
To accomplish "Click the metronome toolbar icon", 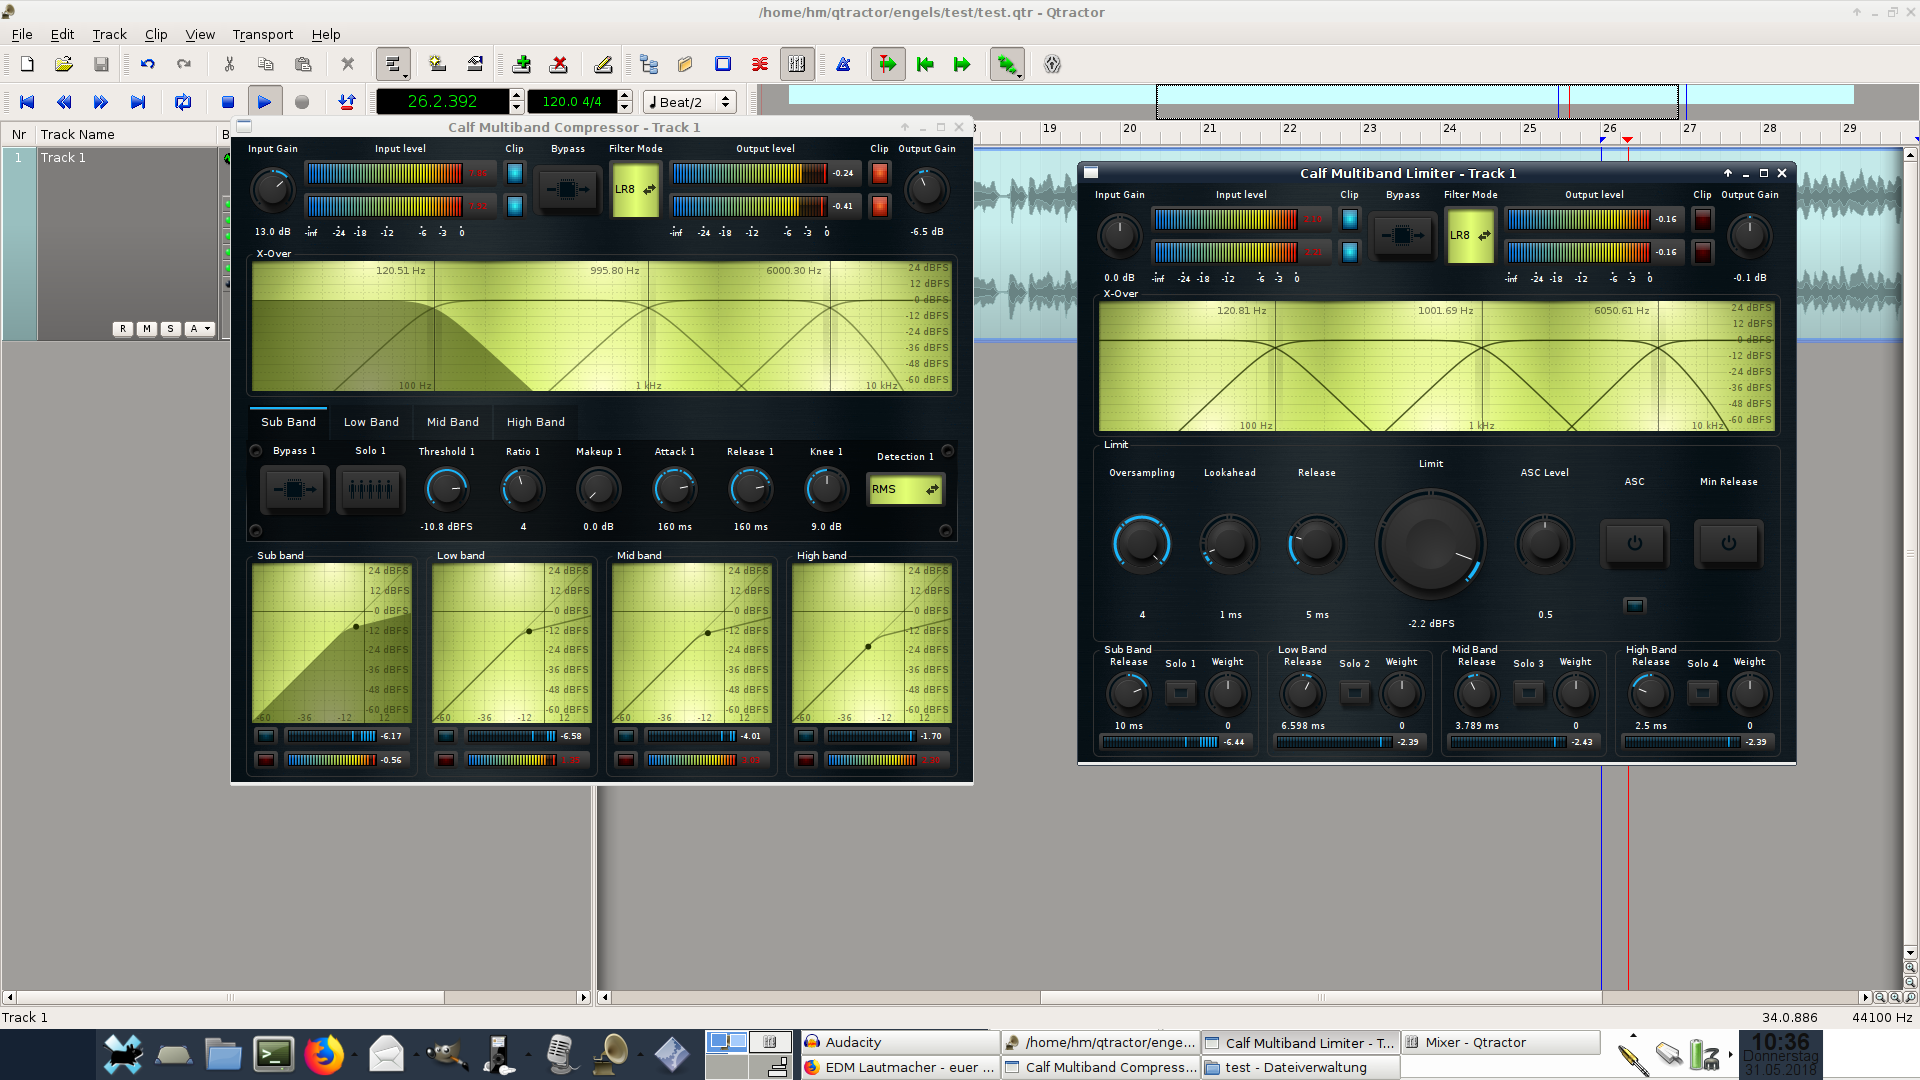I will pos(843,64).
